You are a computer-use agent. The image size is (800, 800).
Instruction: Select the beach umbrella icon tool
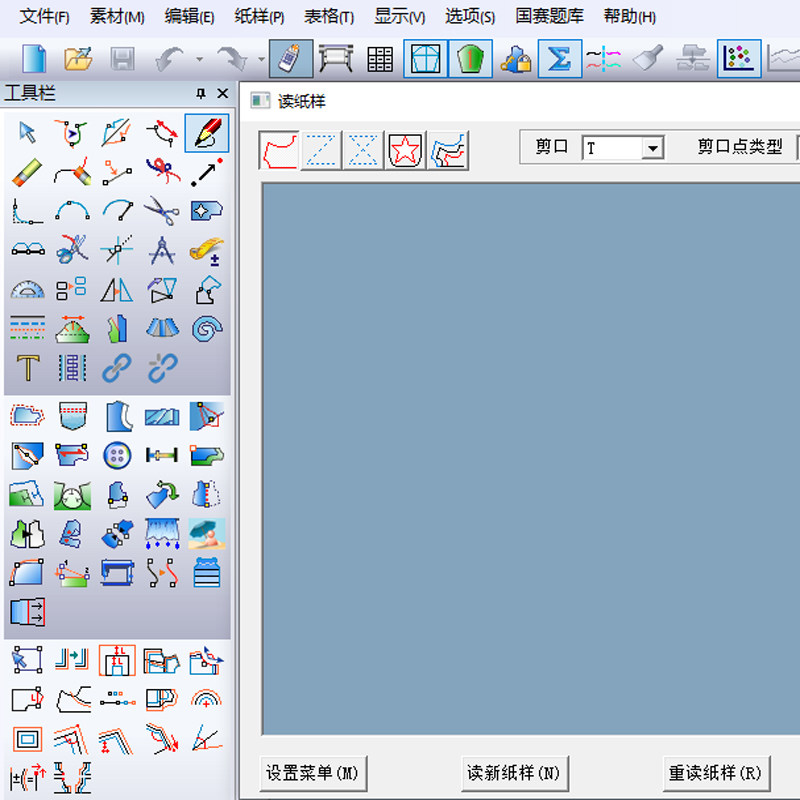click(x=207, y=534)
